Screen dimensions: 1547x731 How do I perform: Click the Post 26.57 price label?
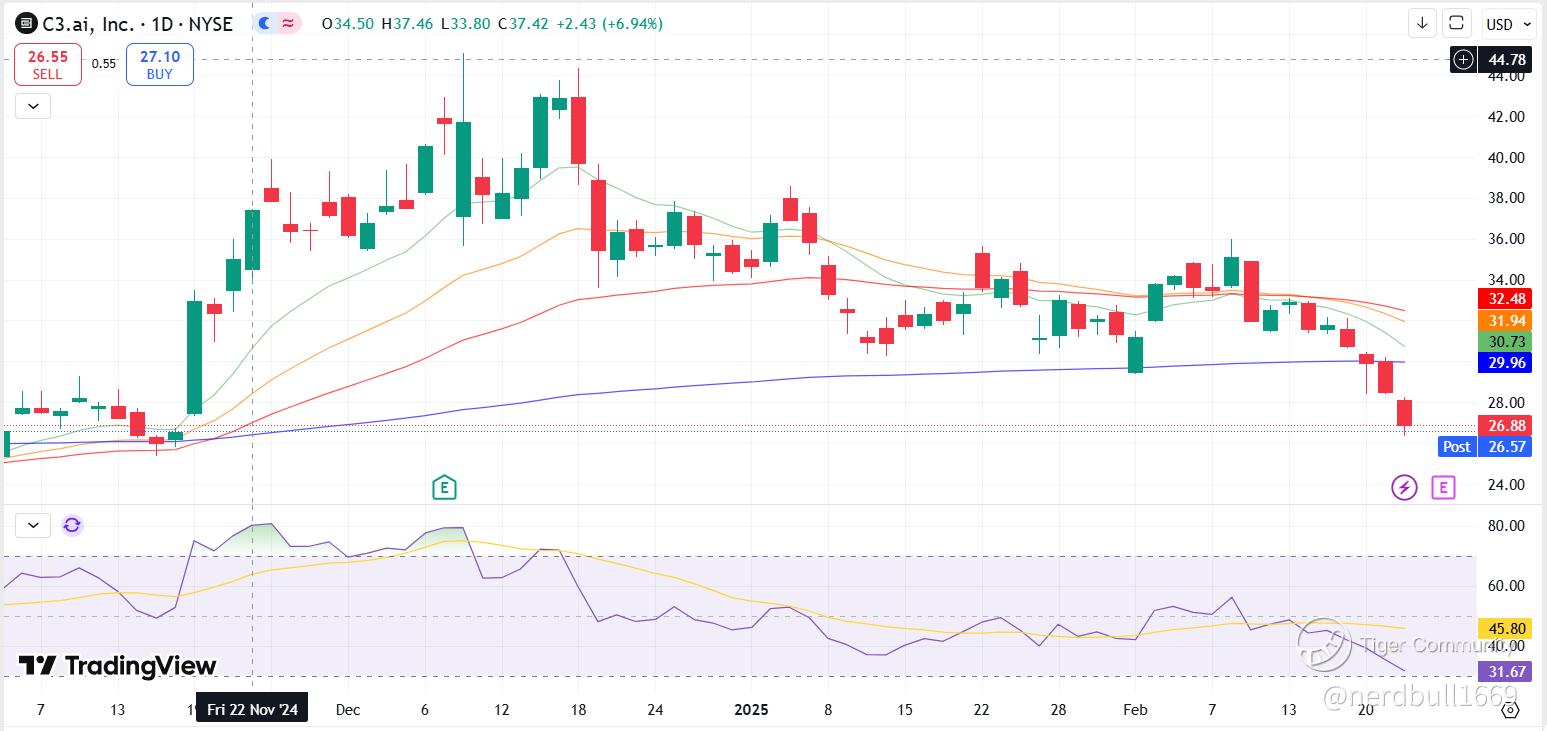(x=1485, y=446)
